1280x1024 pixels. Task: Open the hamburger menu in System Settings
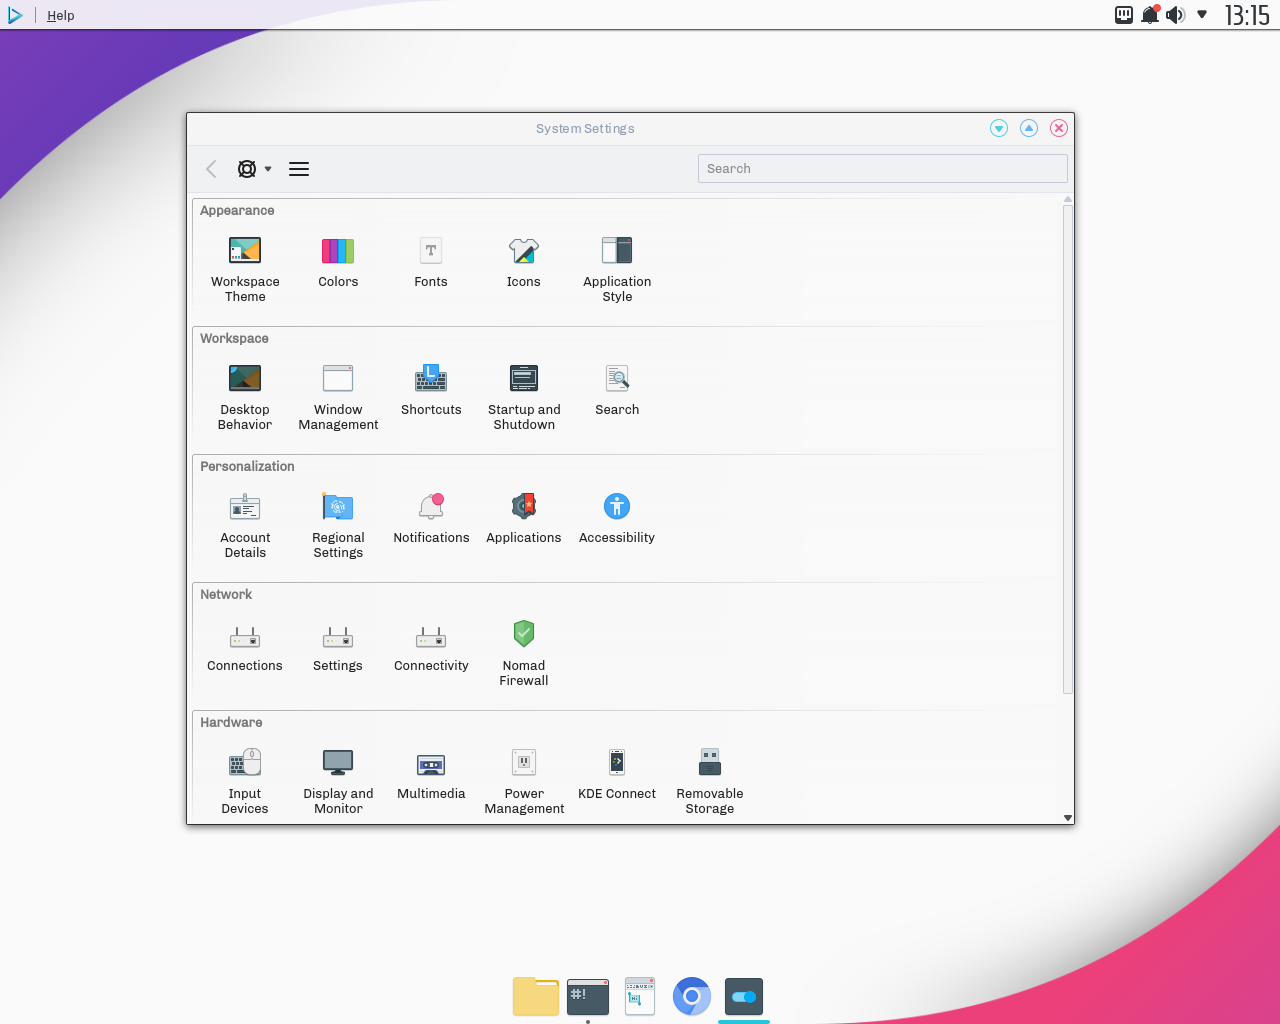coord(299,169)
